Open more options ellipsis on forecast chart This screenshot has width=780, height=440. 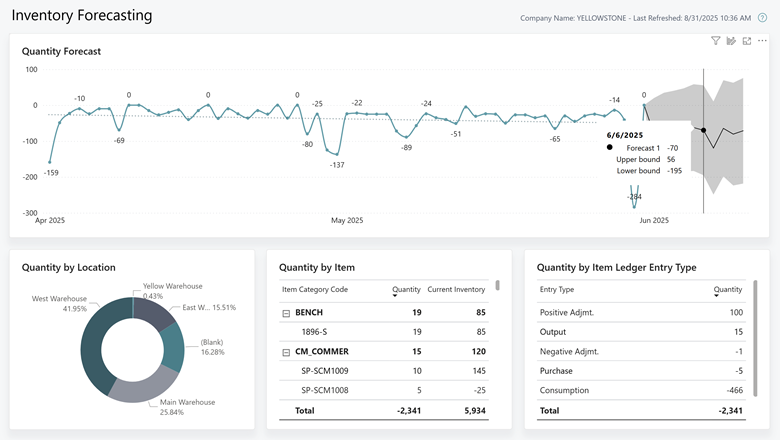point(762,41)
